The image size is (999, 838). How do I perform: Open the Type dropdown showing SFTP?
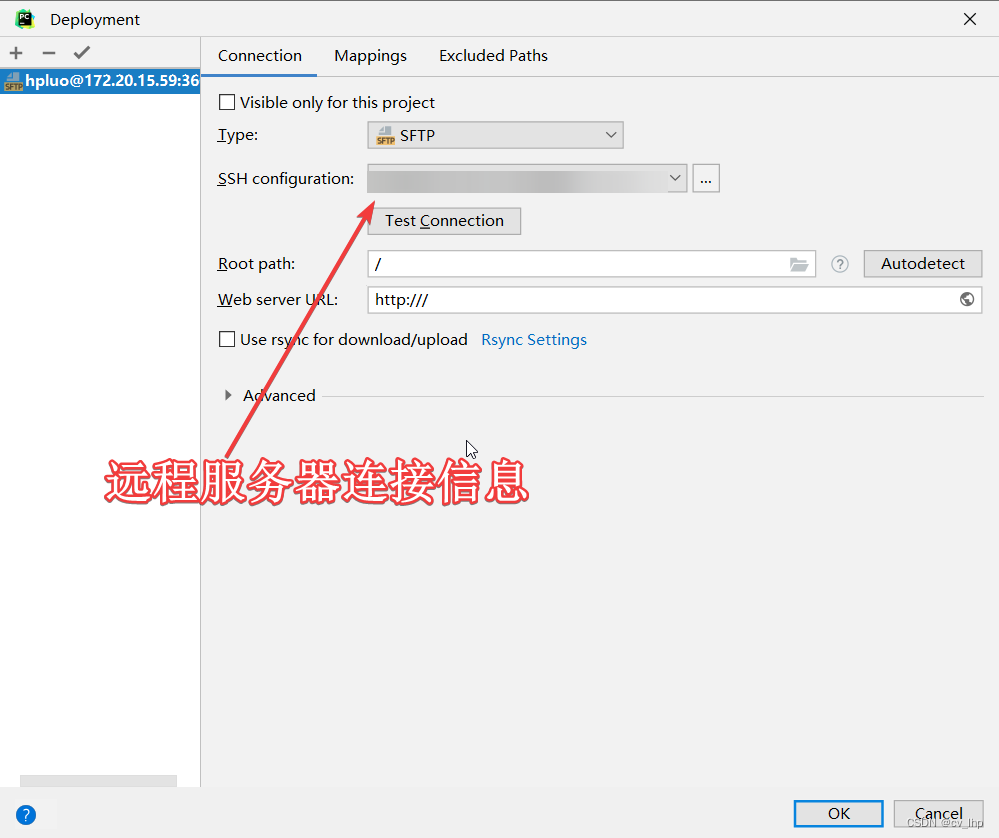pyautogui.click(x=495, y=134)
